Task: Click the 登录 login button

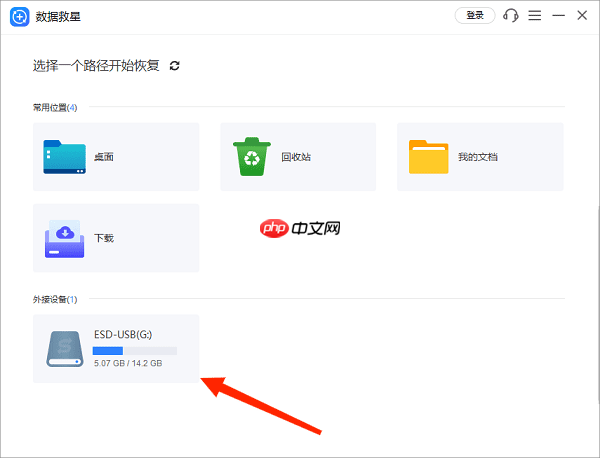Action: (x=475, y=15)
